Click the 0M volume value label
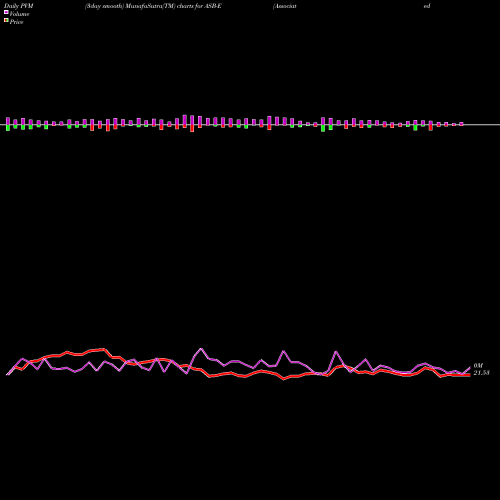The image size is (500, 500). tap(478, 366)
